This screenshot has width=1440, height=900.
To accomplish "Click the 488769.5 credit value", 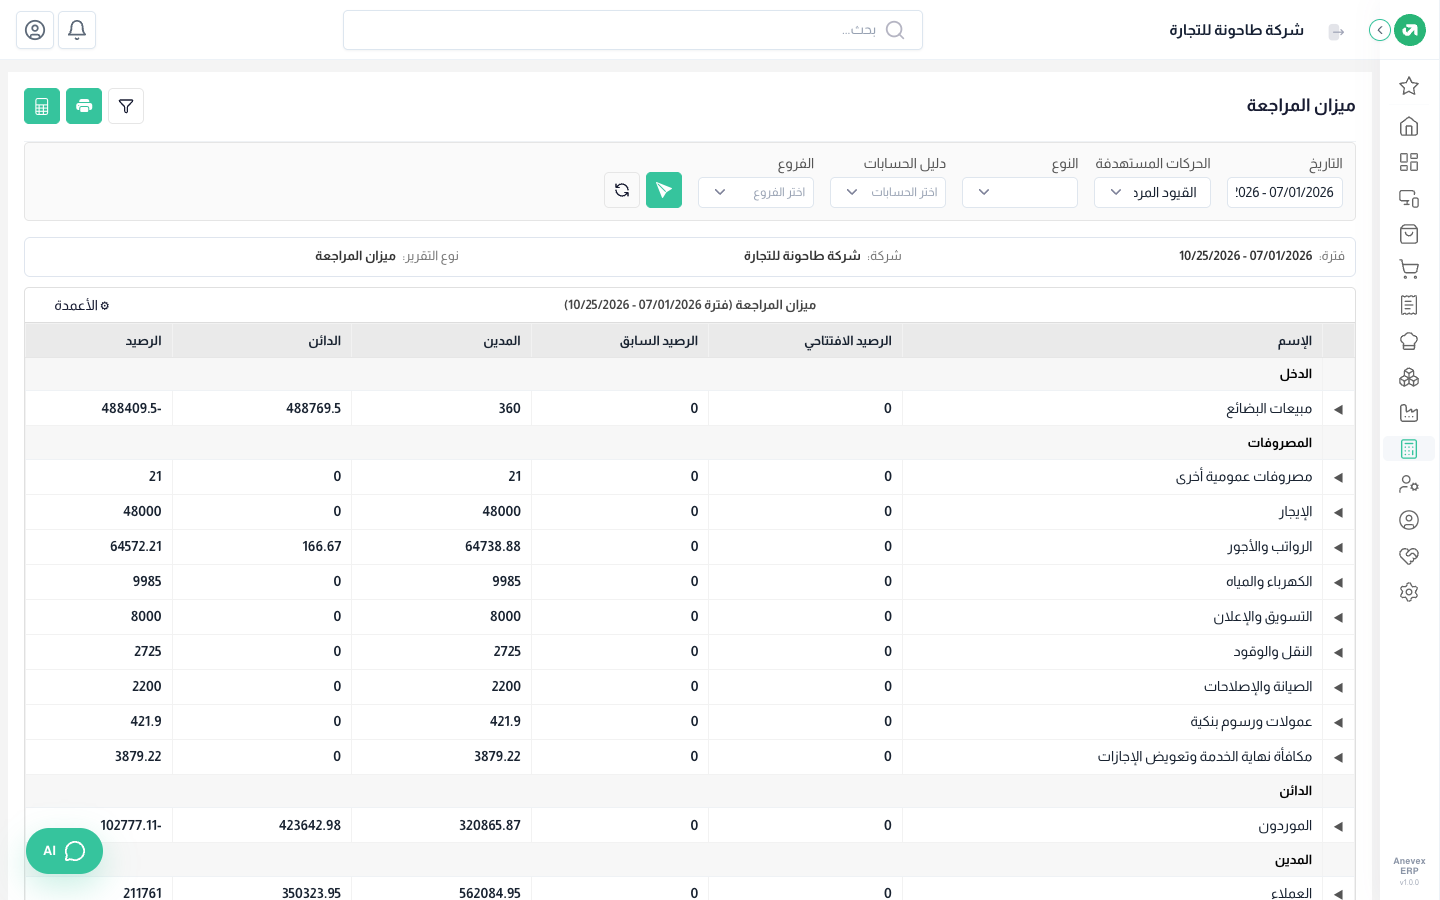I will pyautogui.click(x=313, y=408).
